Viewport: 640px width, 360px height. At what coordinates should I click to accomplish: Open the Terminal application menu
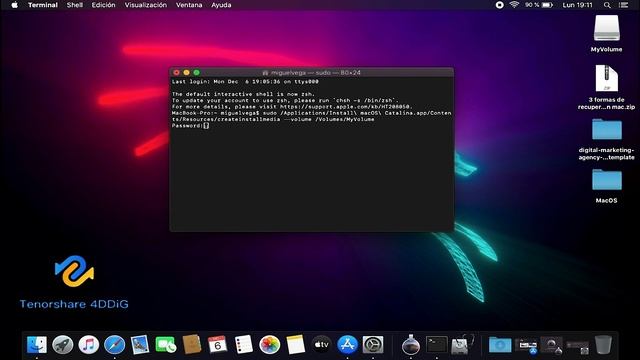click(x=43, y=5)
